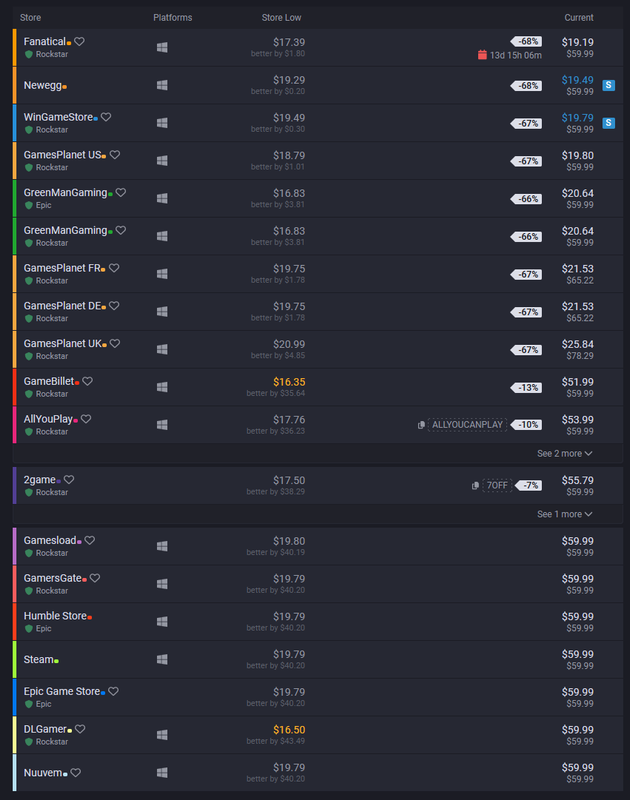Click the -13% discount tag for GameBillet

pos(526,388)
